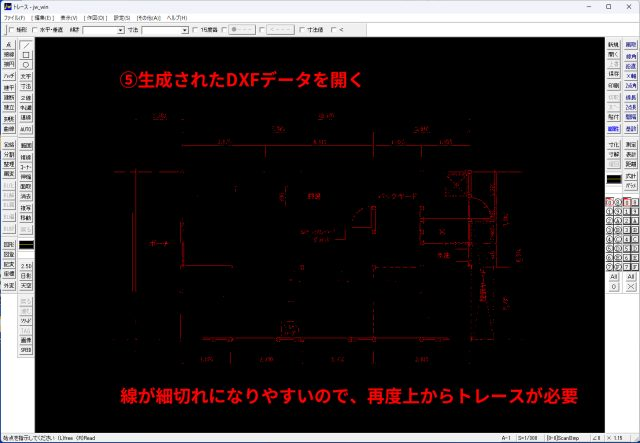Screen dimensions: 640x443
Task: Click the 新規 new file button
Action: [613, 46]
